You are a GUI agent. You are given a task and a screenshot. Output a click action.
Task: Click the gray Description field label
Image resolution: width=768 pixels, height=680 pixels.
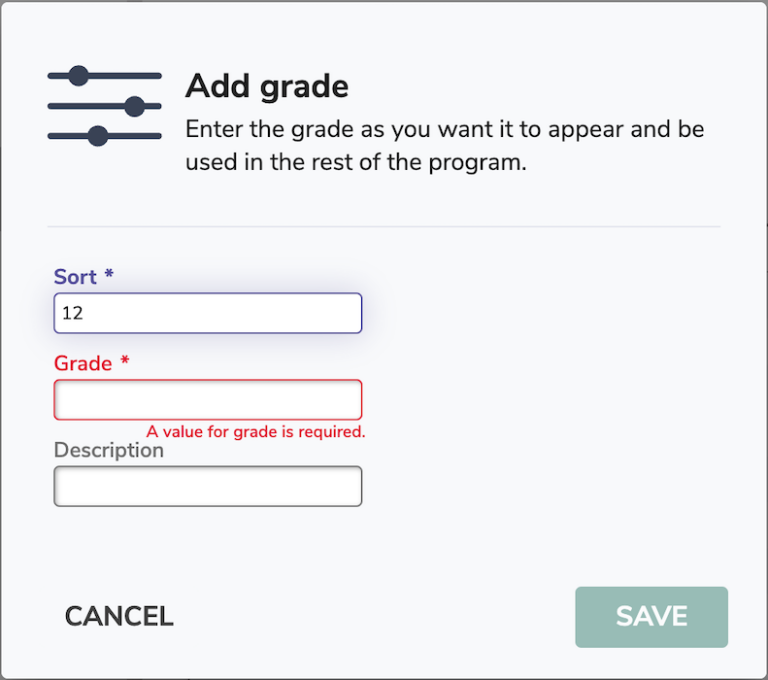click(x=108, y=451)
